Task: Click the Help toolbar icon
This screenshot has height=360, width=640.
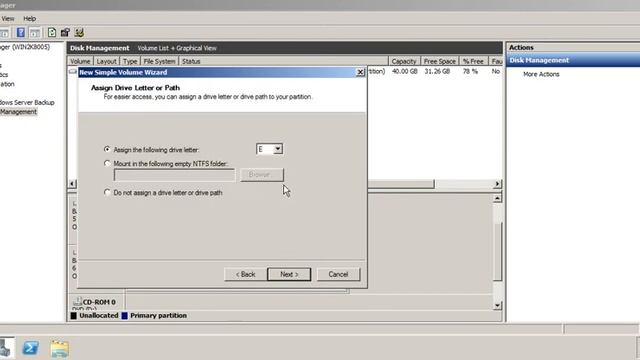Action: 21,33
